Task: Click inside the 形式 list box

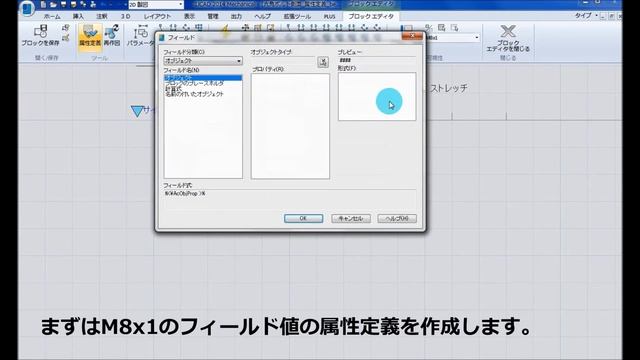Action: tap(377, 96)
